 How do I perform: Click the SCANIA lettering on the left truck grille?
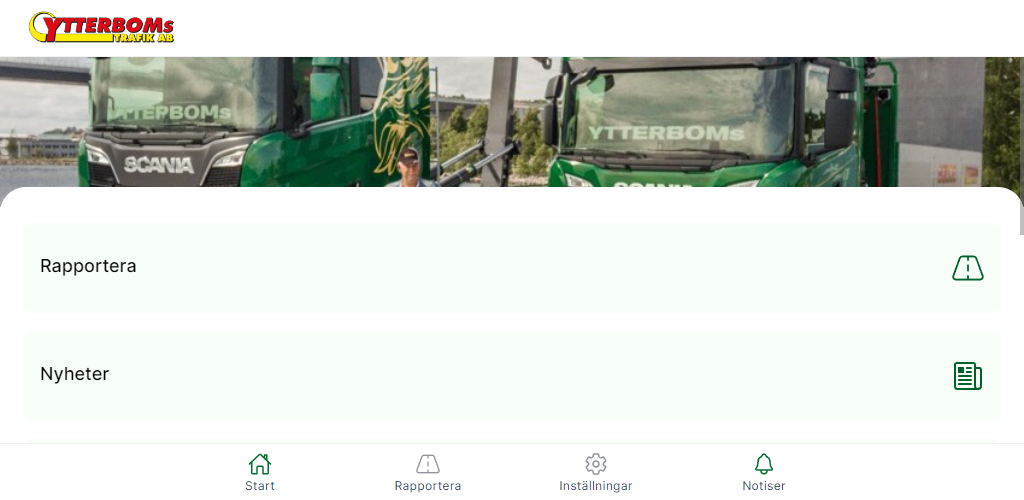click(159, 165)
